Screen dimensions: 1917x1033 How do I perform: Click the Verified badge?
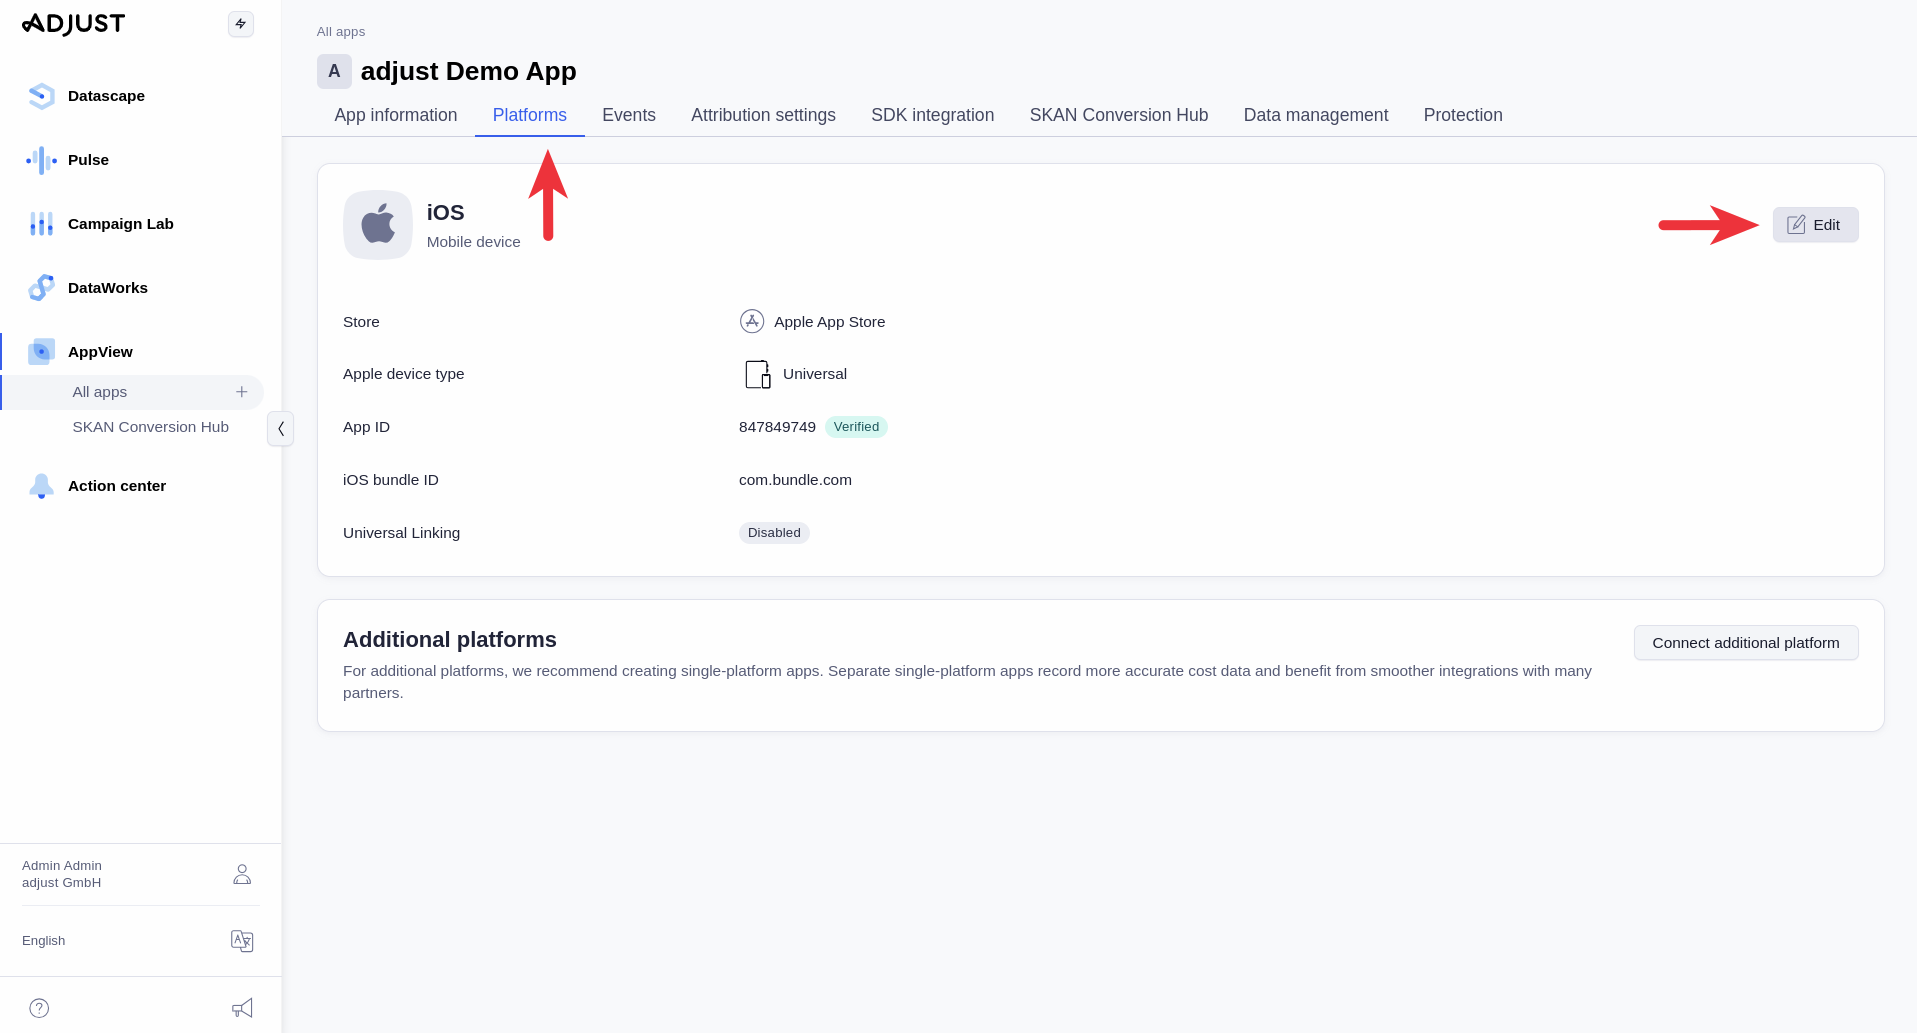tap(856, 427)
